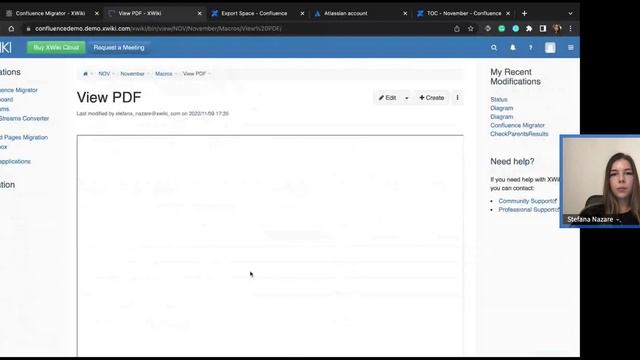This screenshot has height=360, width=640.
Task: Open NOV in the breadcrumb
Action: [x=104, y=74]
